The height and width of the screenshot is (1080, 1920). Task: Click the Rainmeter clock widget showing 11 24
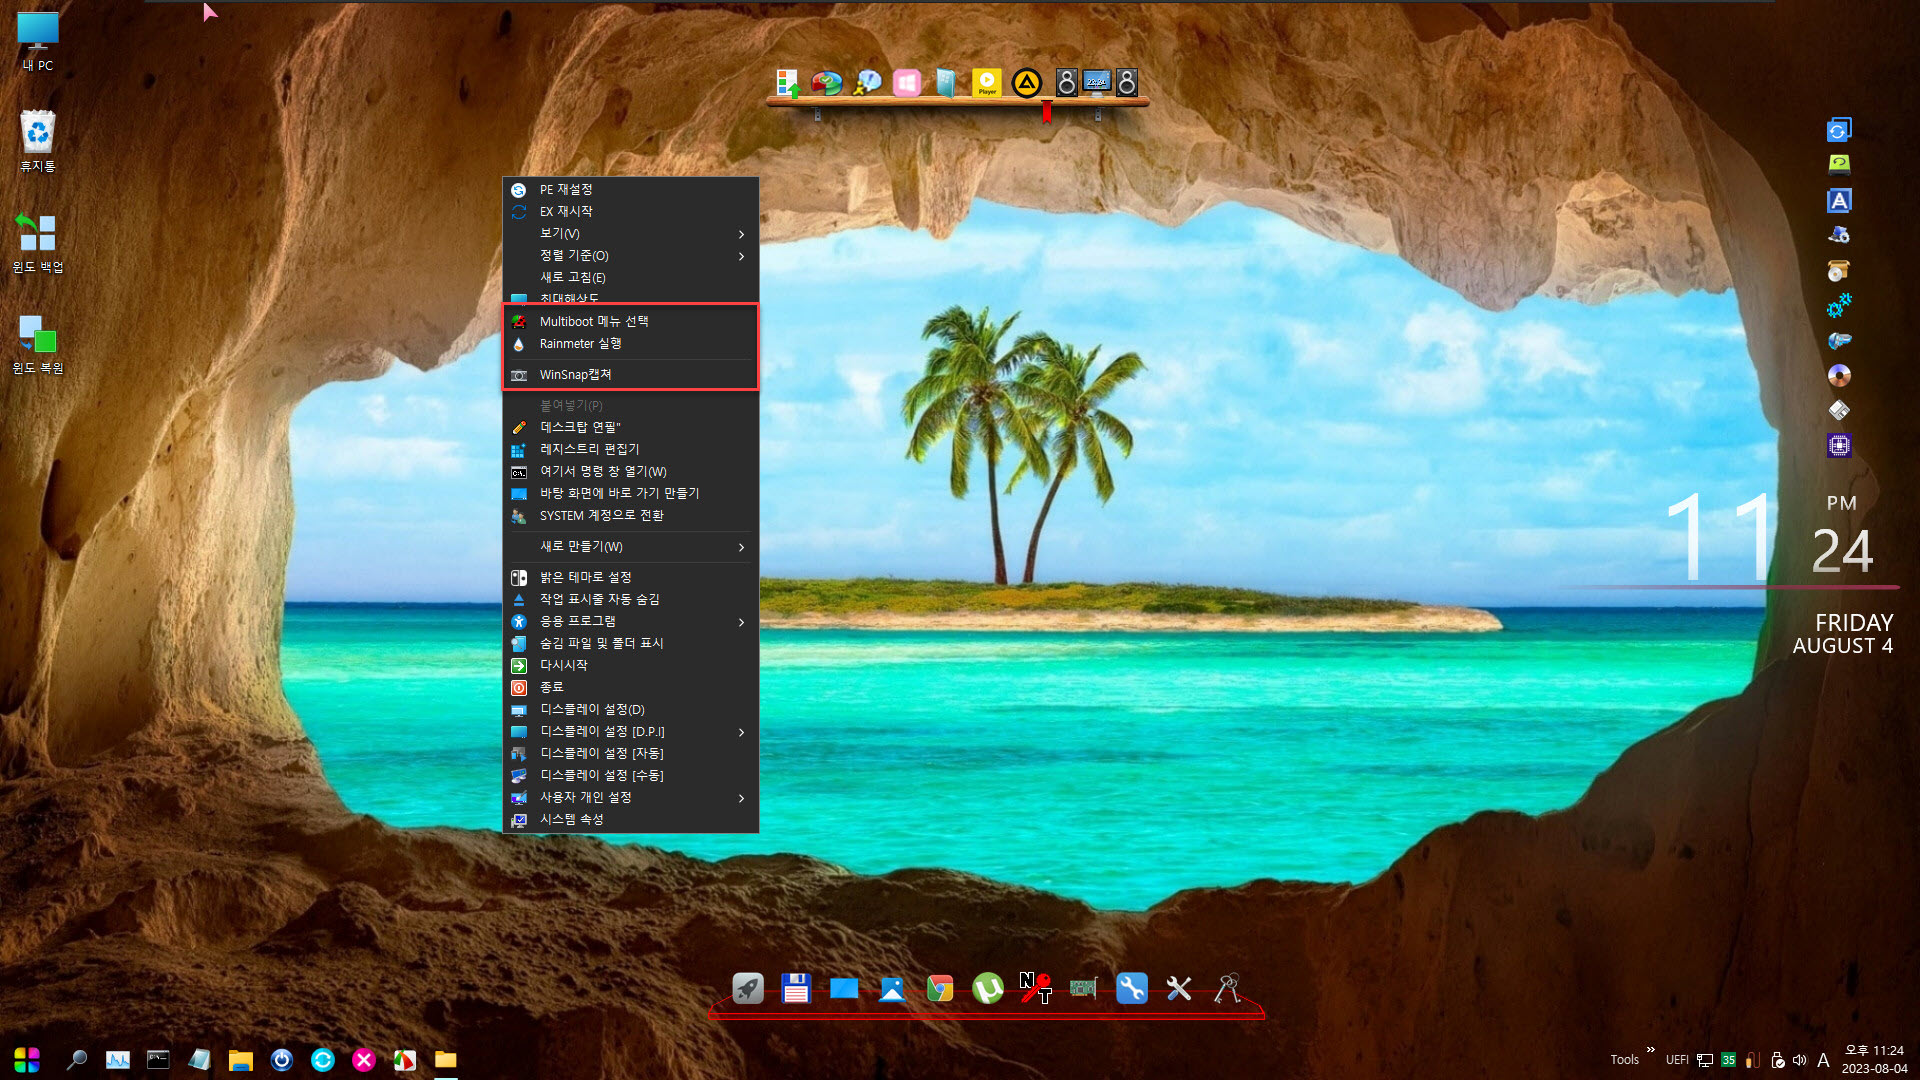[x=1768, y=537]
